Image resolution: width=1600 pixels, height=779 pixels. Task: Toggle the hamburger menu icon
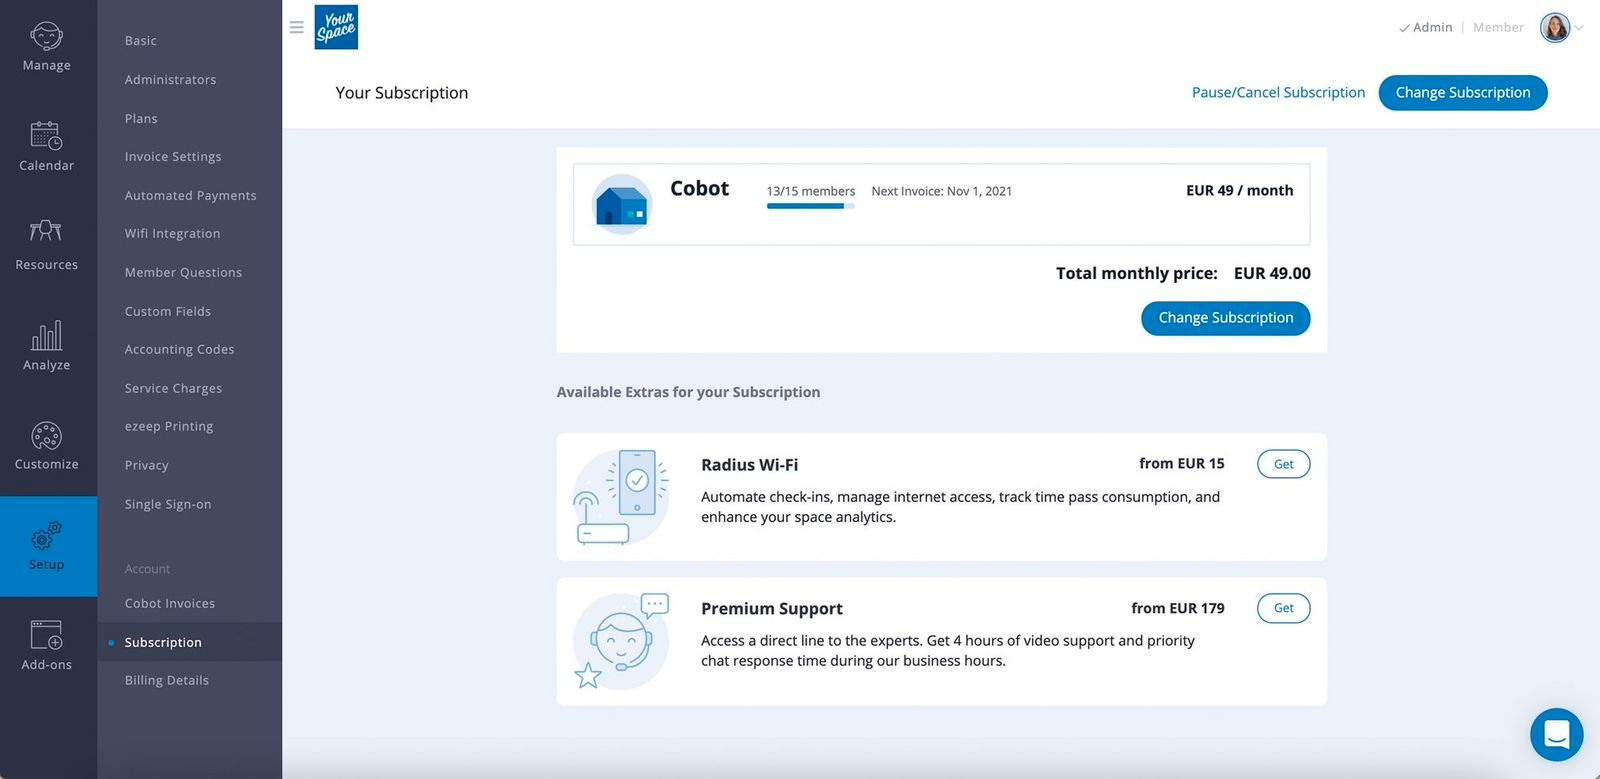click(x=296, y=27)
